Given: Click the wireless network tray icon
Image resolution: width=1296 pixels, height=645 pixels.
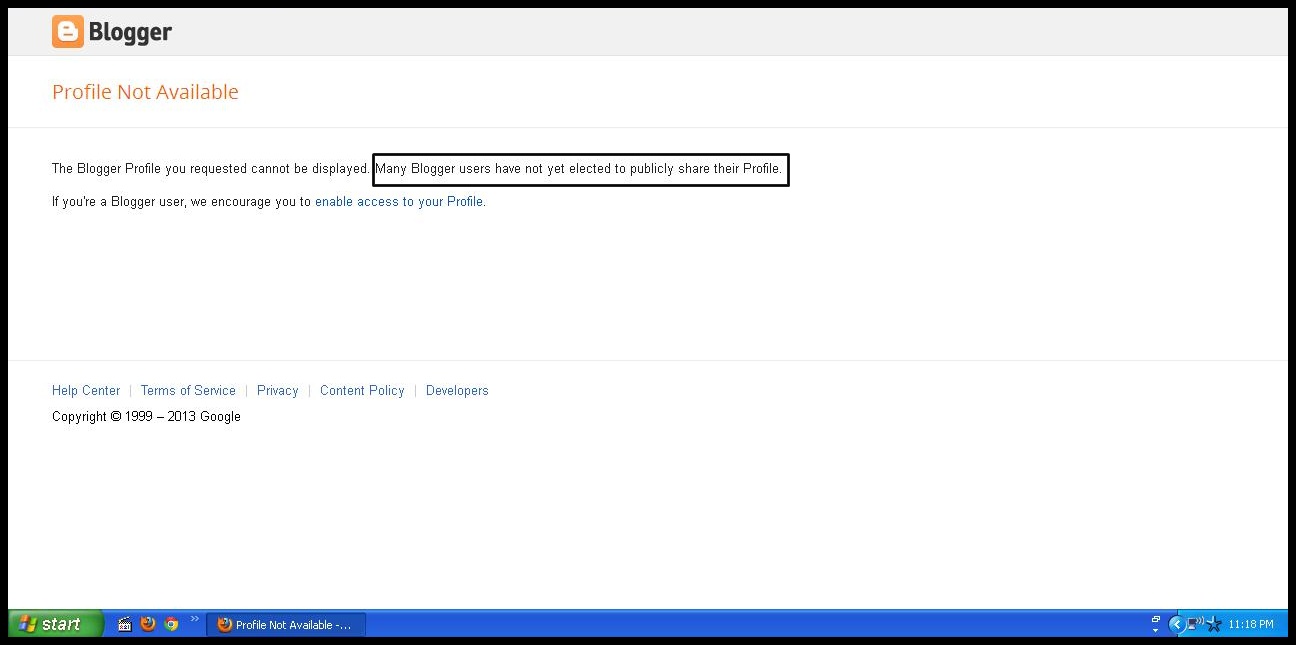Looking at the screenshot, I should tap(1195, 624).
